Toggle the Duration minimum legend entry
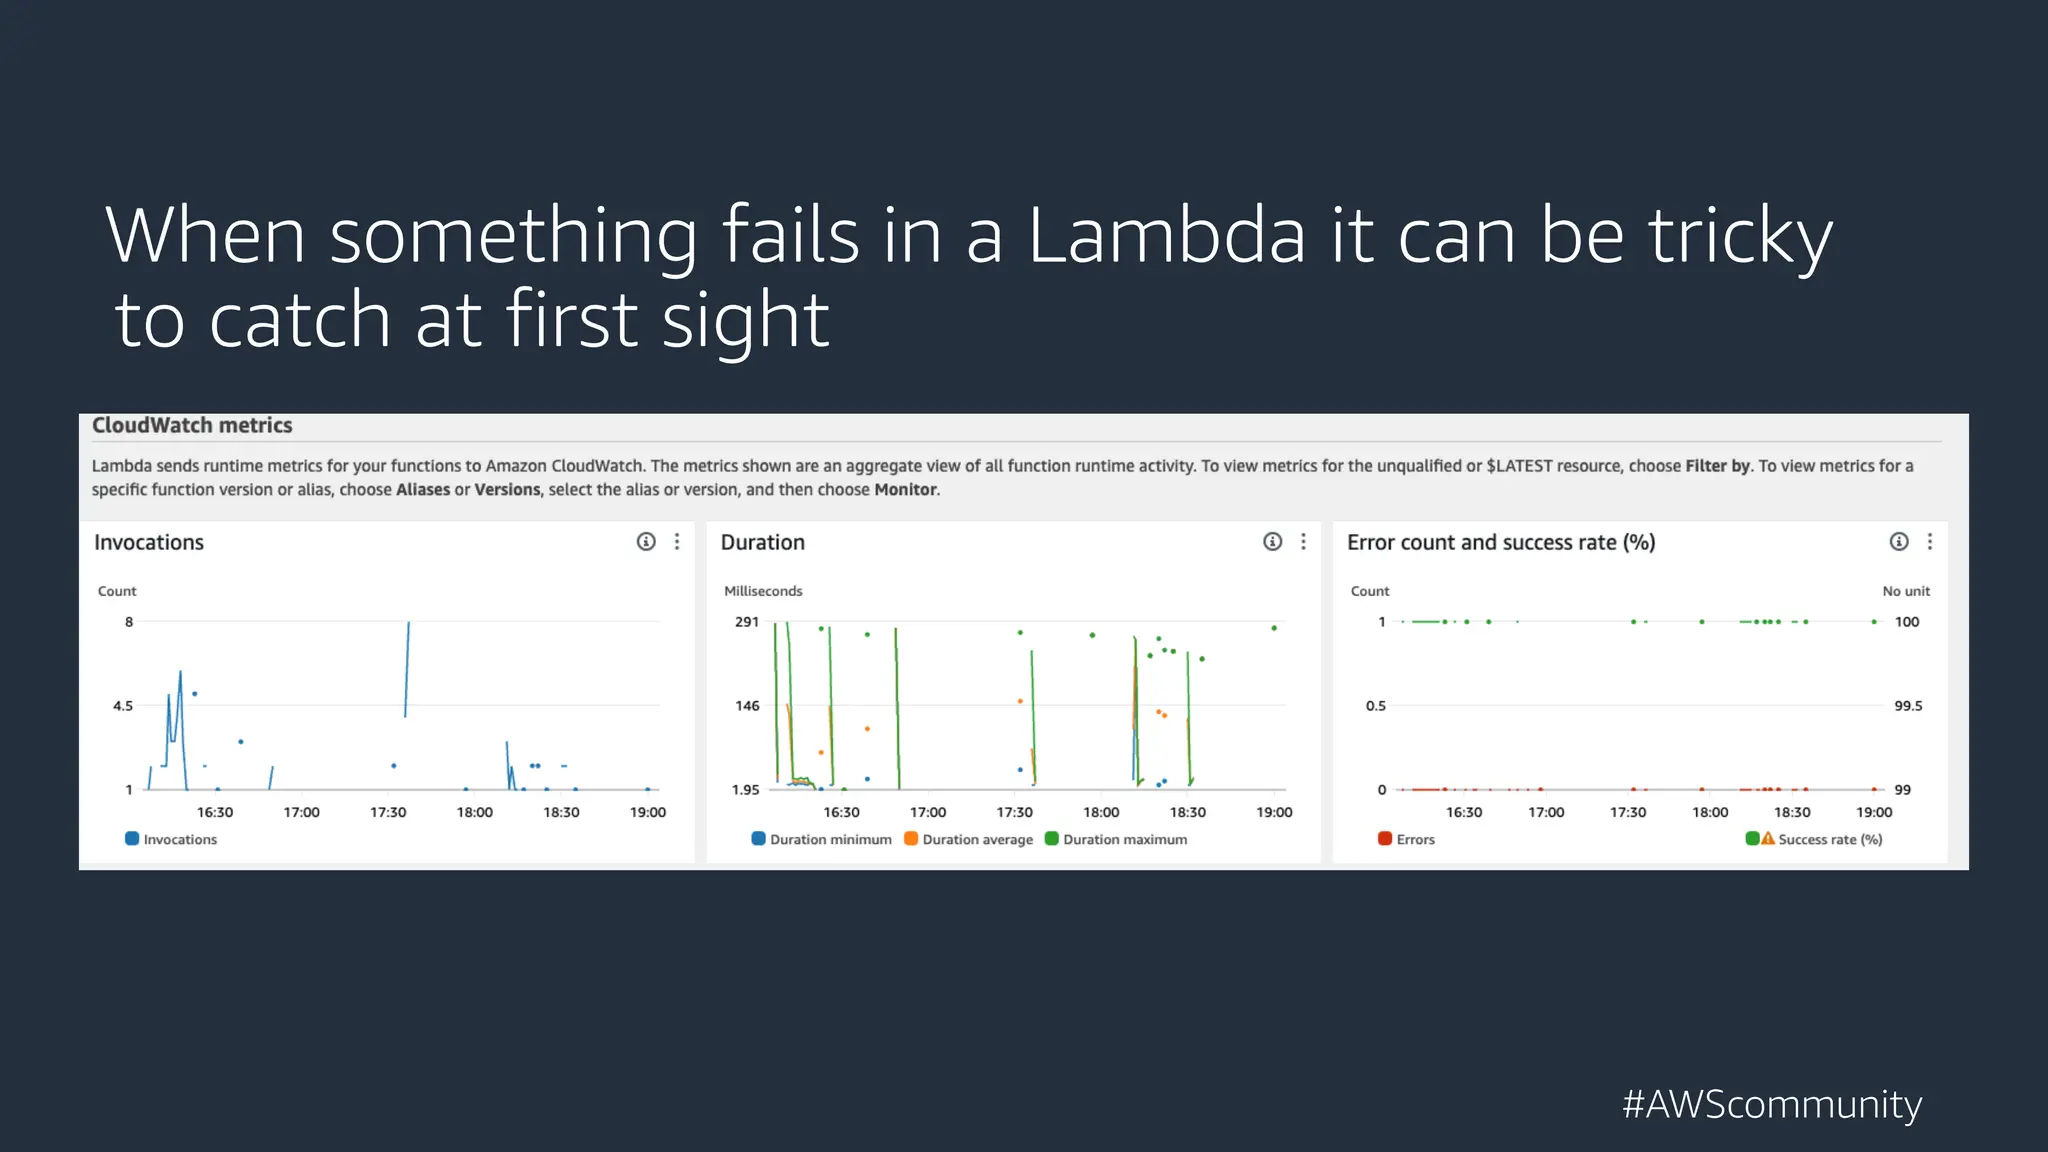Viewport: 2048px width, 1152px height. [x=757, y=839]
